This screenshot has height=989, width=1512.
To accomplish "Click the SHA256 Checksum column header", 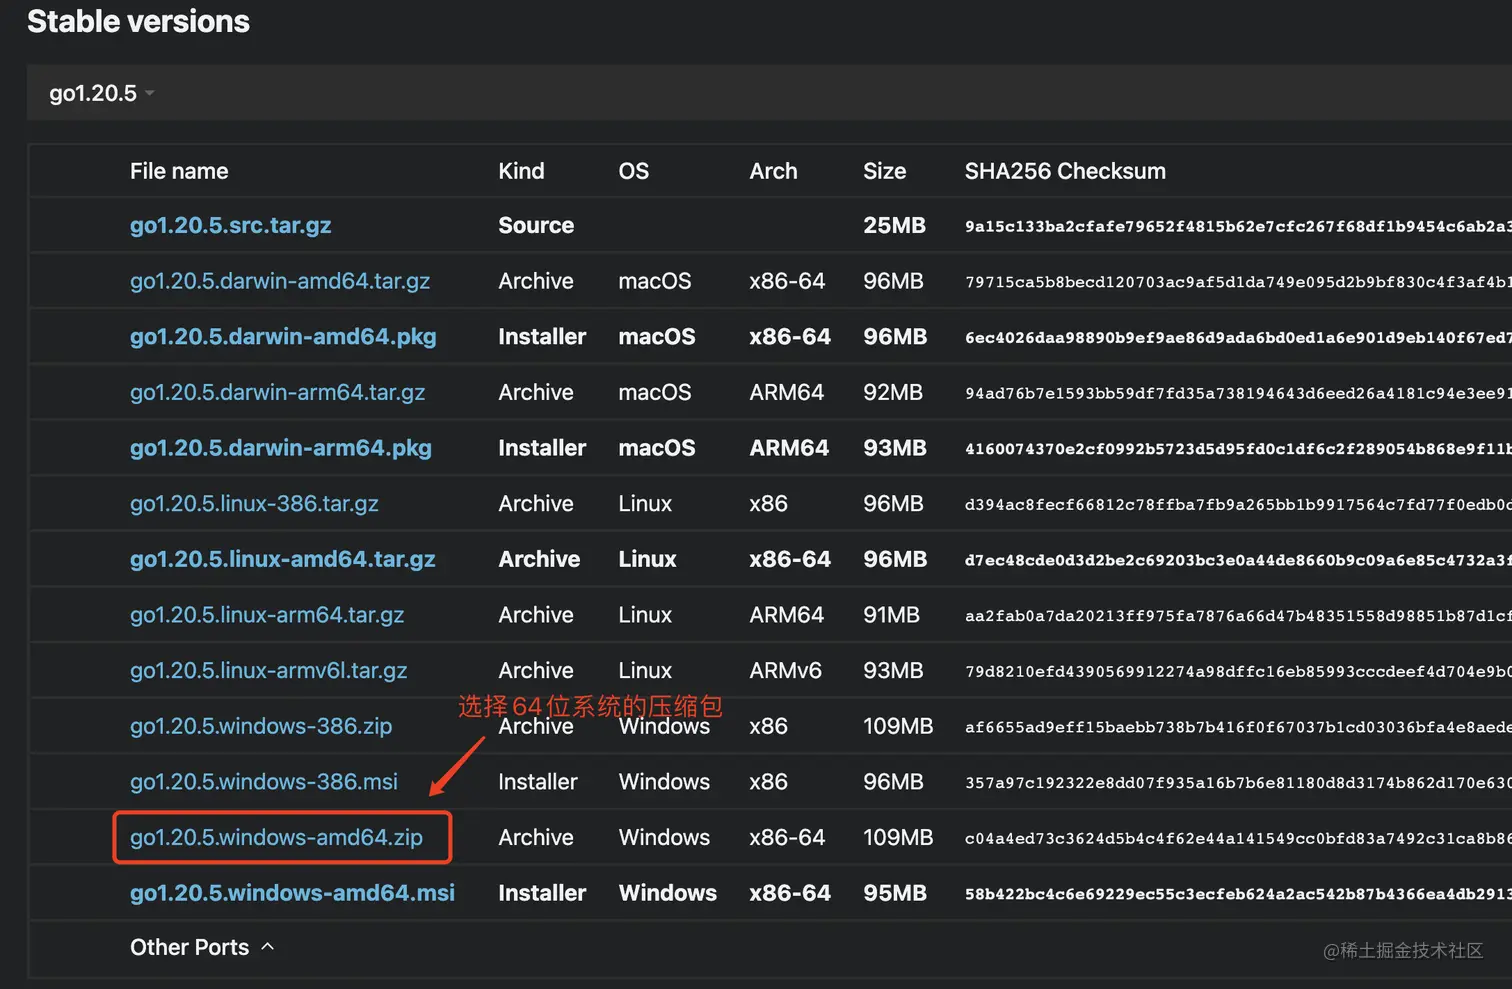I will tap(1065, 171).
